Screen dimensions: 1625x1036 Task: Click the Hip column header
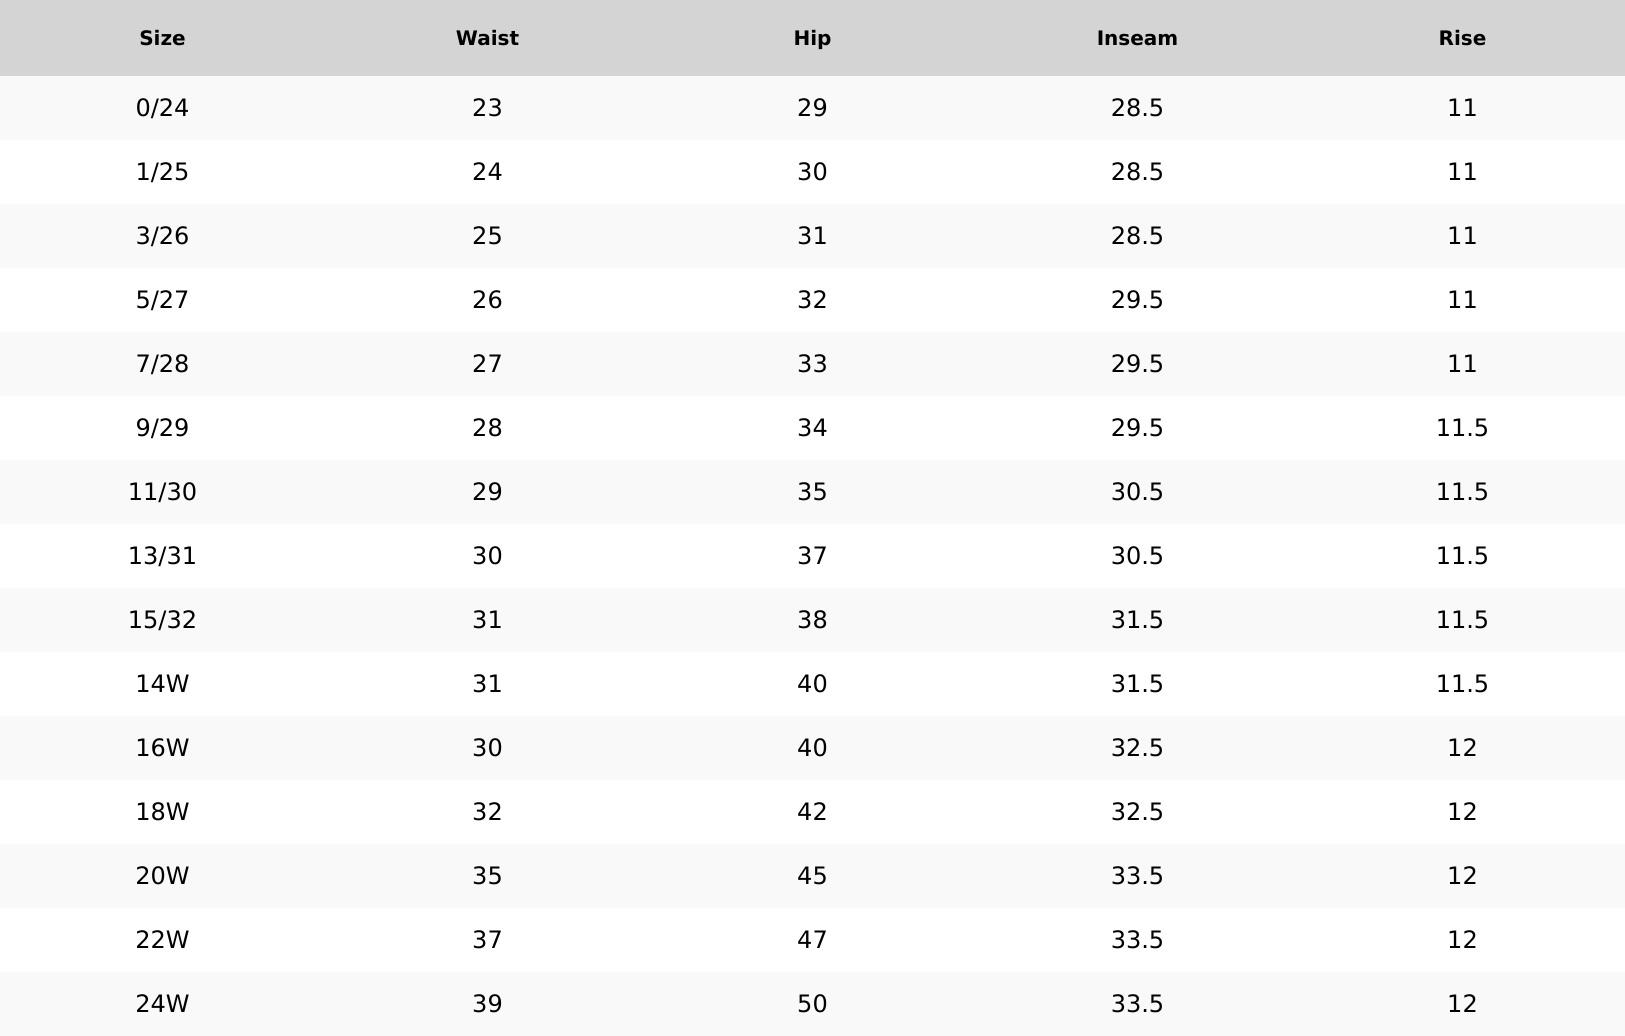click(812, 38)
